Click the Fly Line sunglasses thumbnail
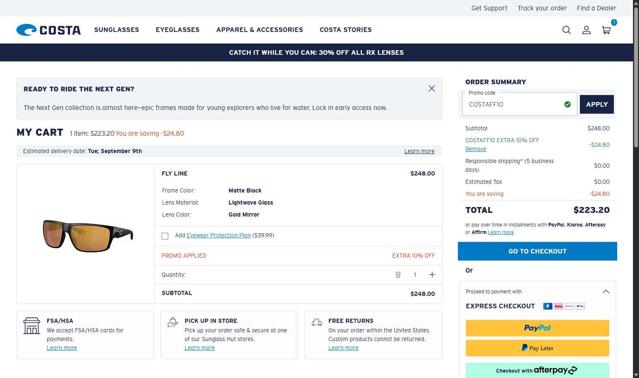This screenshot has width=639, height=378. tap(88, 235)
